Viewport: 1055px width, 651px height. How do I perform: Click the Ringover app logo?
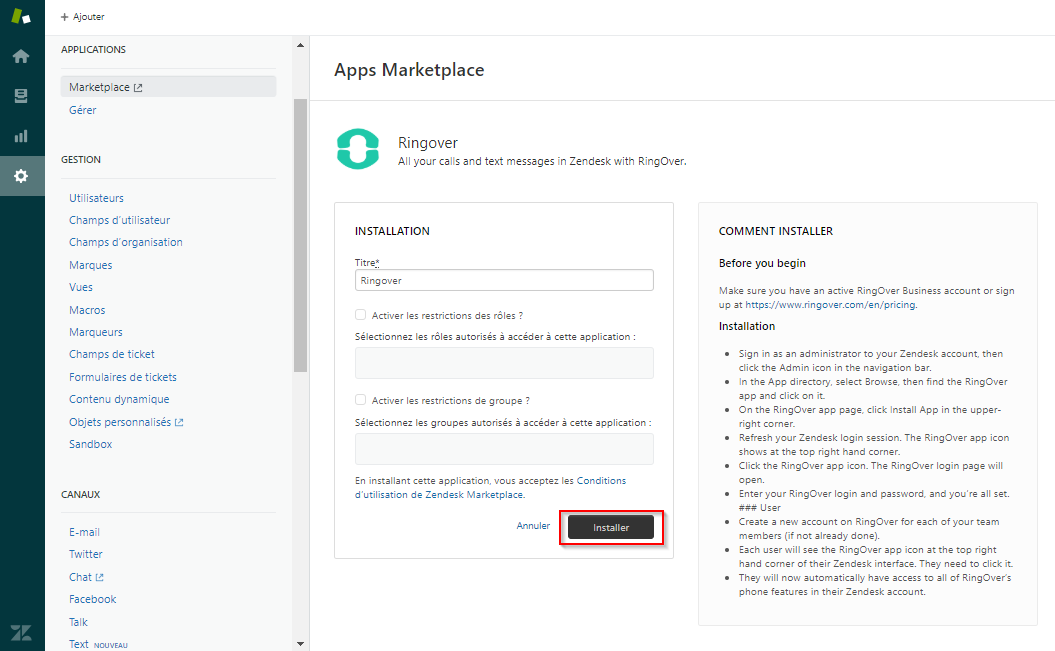coord(358,149)
